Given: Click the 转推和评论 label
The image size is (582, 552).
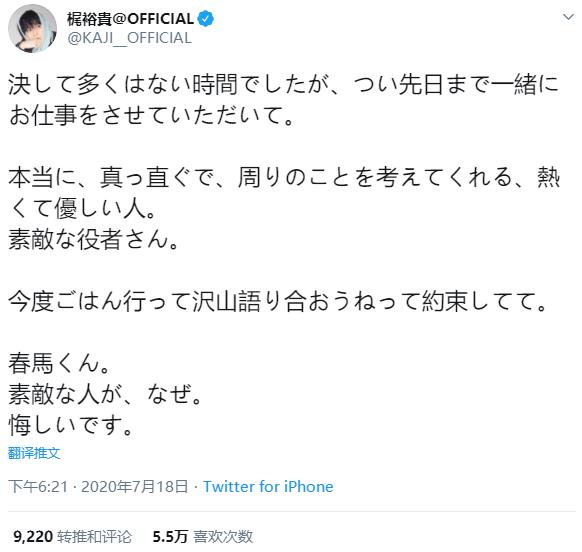Looking at the screenshot, I should pyautogui.click(x=94, y=536).
